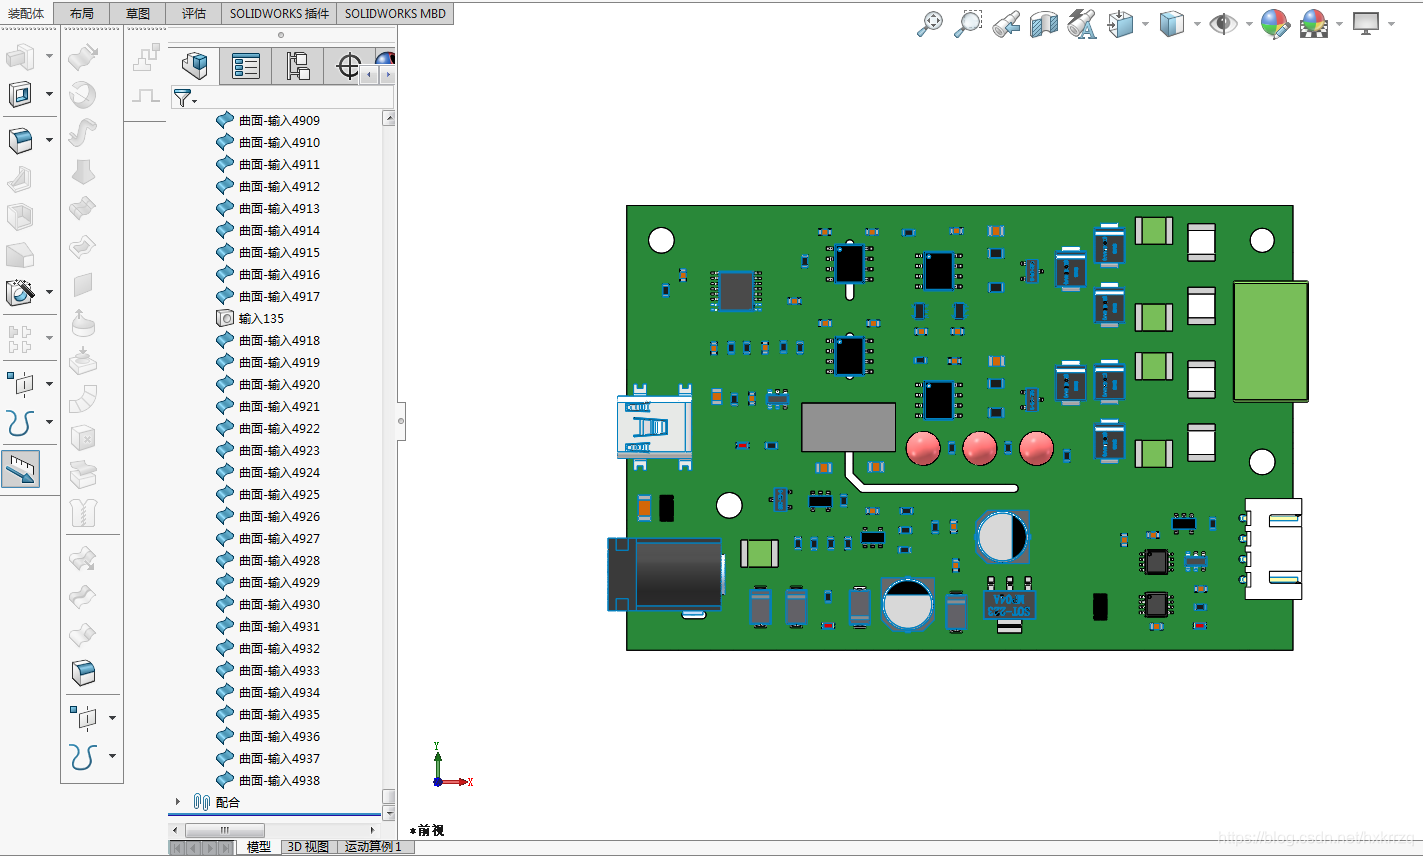Select the 输入135 tree item

[260, 318]
